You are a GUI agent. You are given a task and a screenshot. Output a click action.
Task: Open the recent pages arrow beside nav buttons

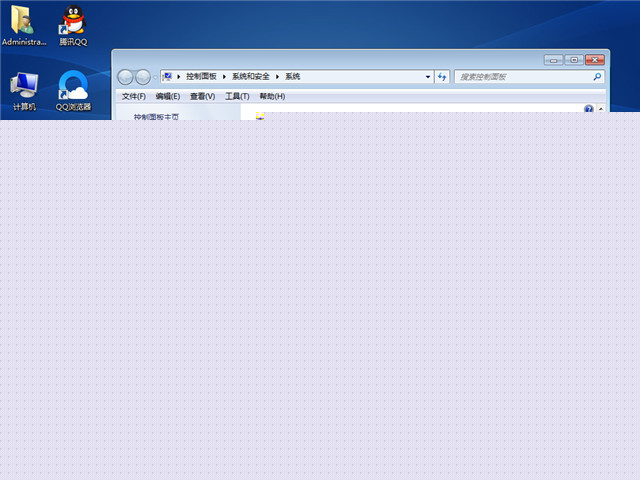click(x=155, y=77)
